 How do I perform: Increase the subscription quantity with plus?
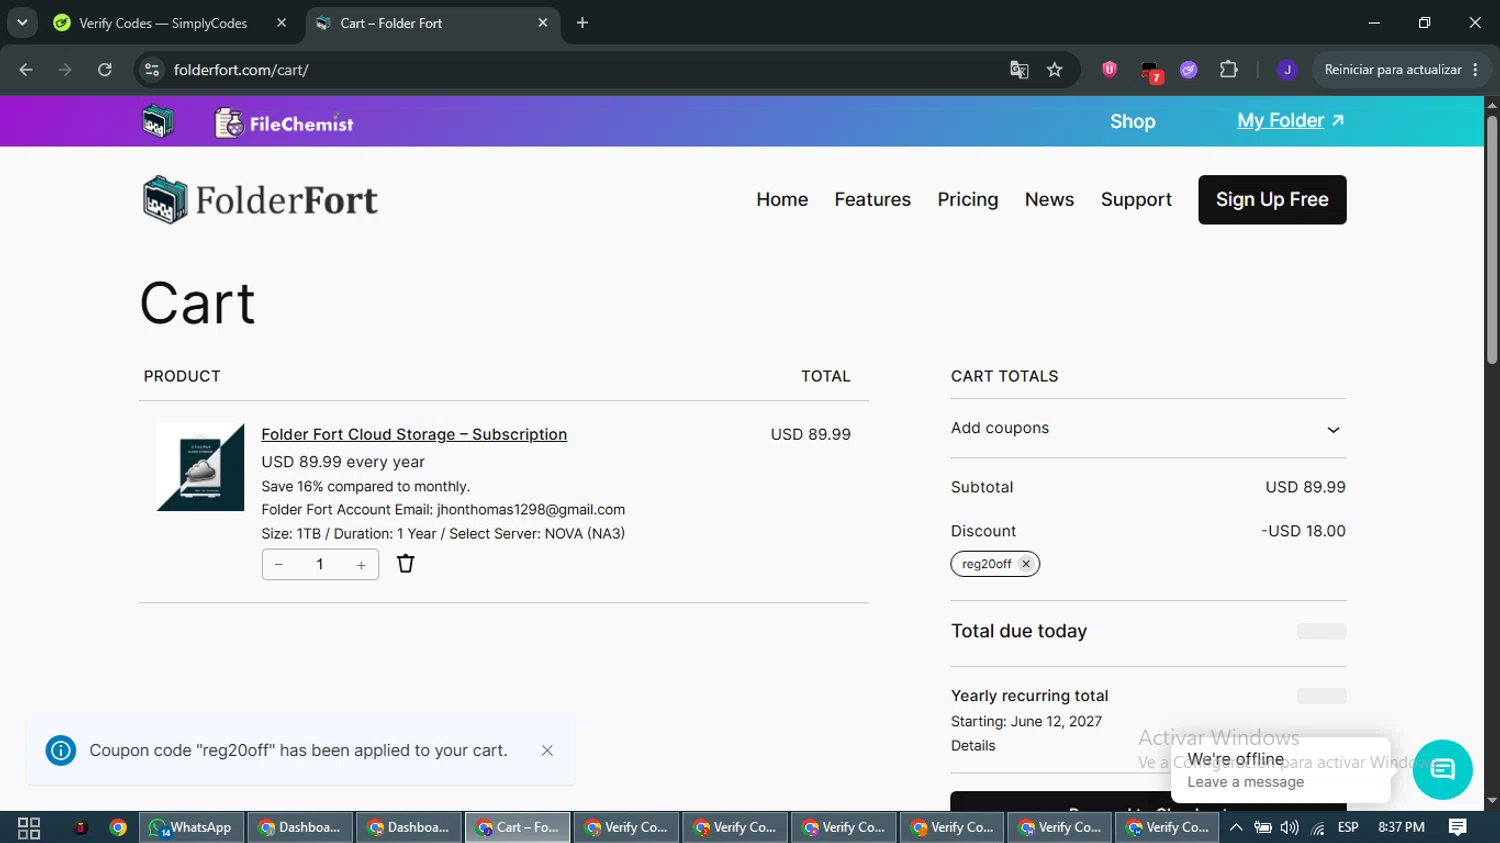pyautogui.click(x=361, y=565)
